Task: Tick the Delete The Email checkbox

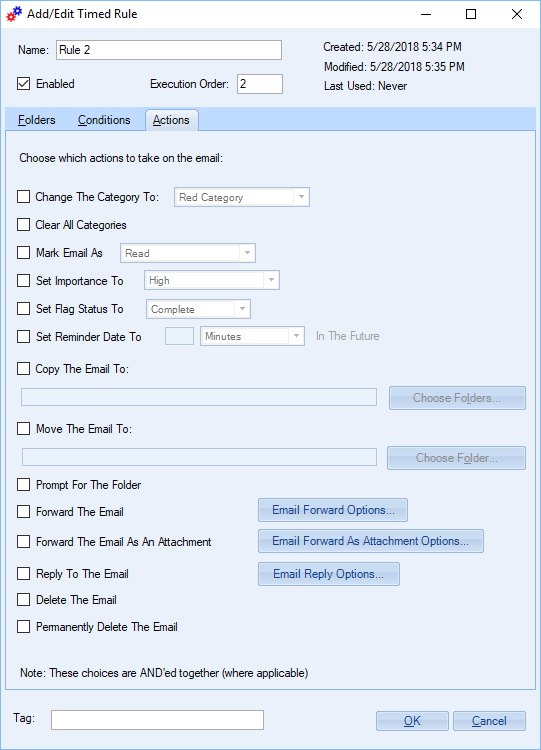Action: point(23,599)
